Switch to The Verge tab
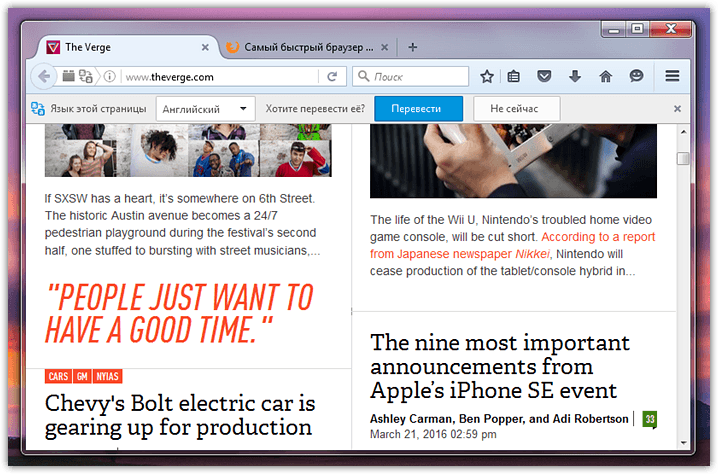Screen dimensions: 718x474 point(120,47)
